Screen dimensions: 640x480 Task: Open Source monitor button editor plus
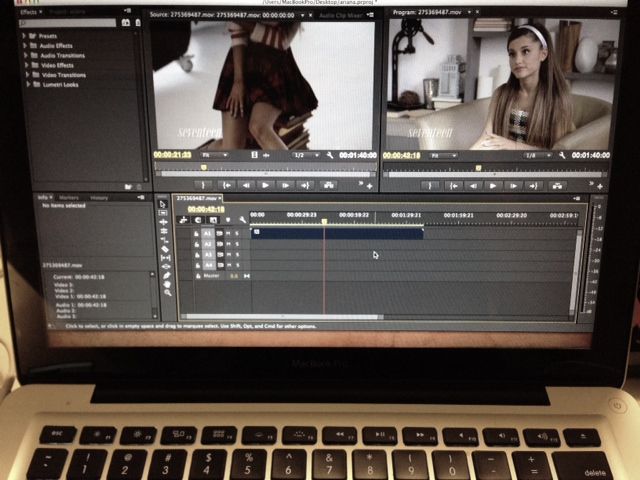(369, 186)
